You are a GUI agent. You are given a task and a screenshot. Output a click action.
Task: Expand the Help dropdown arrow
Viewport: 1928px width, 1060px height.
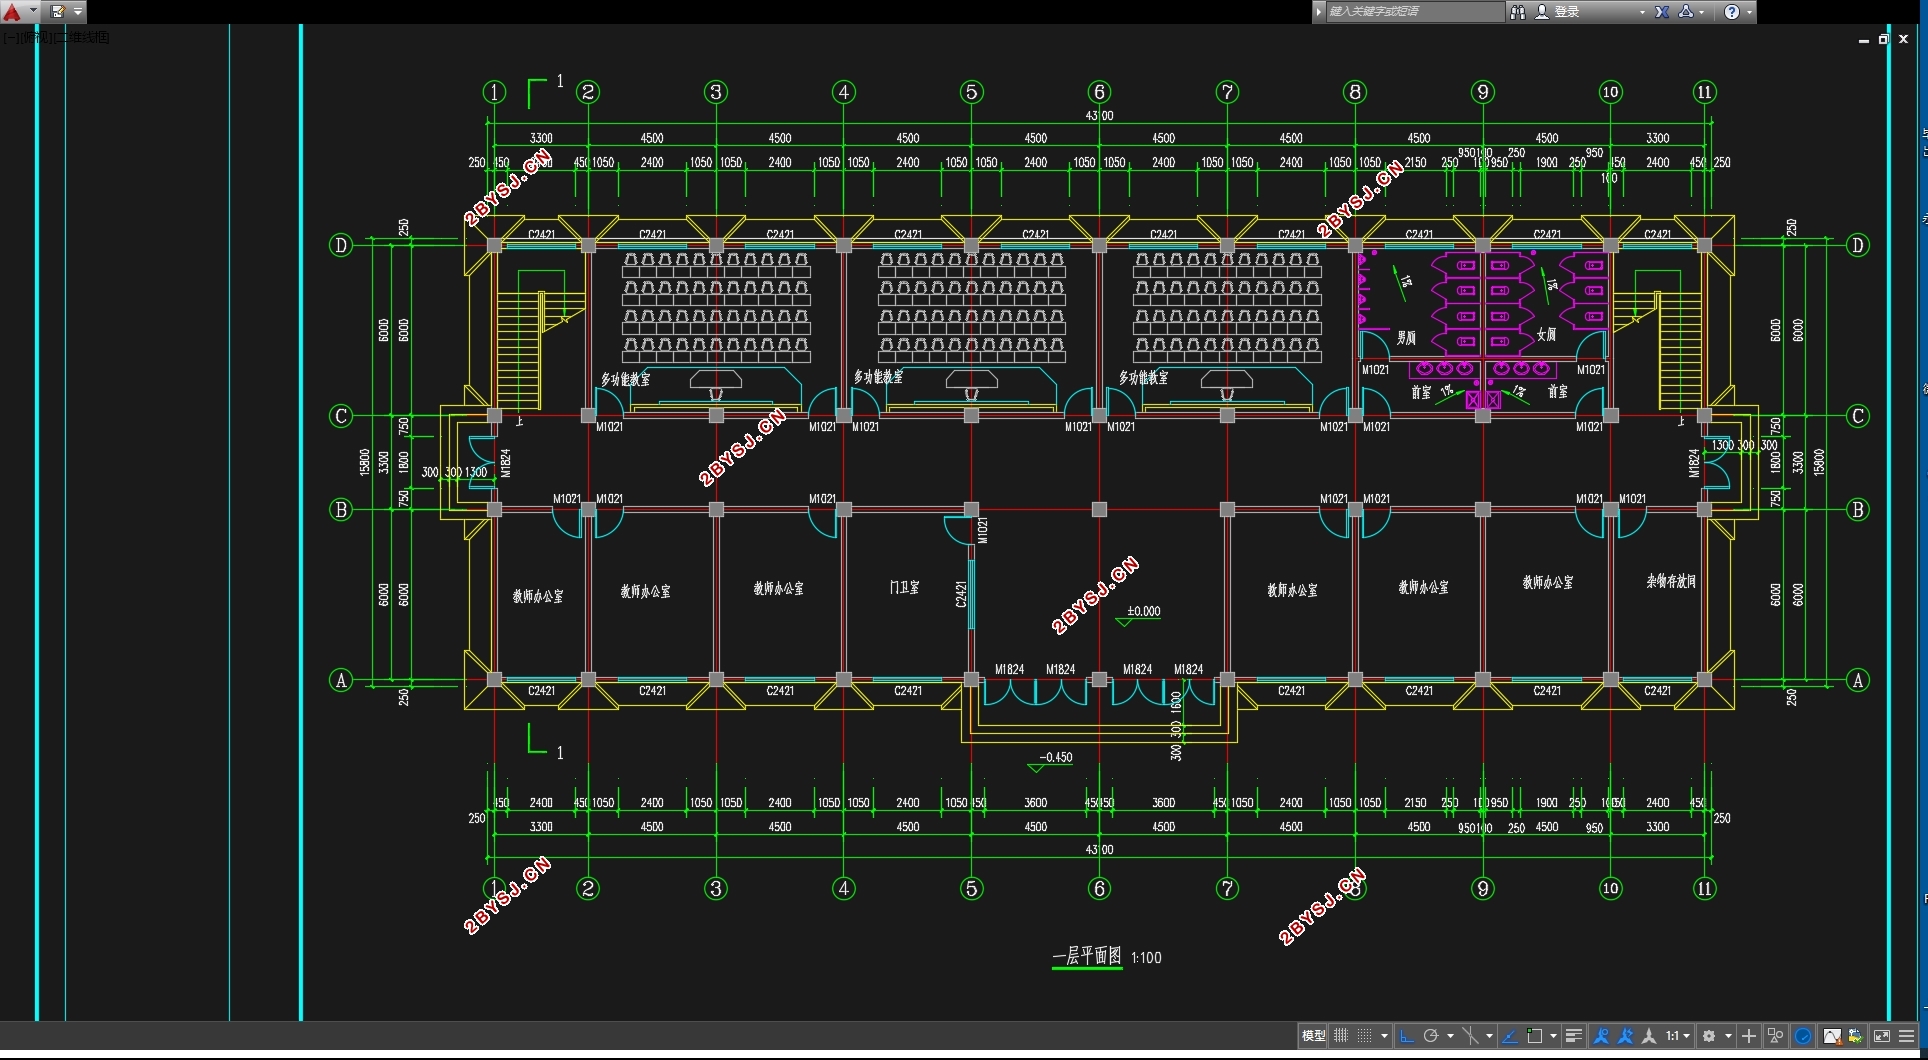[1749, 12]
